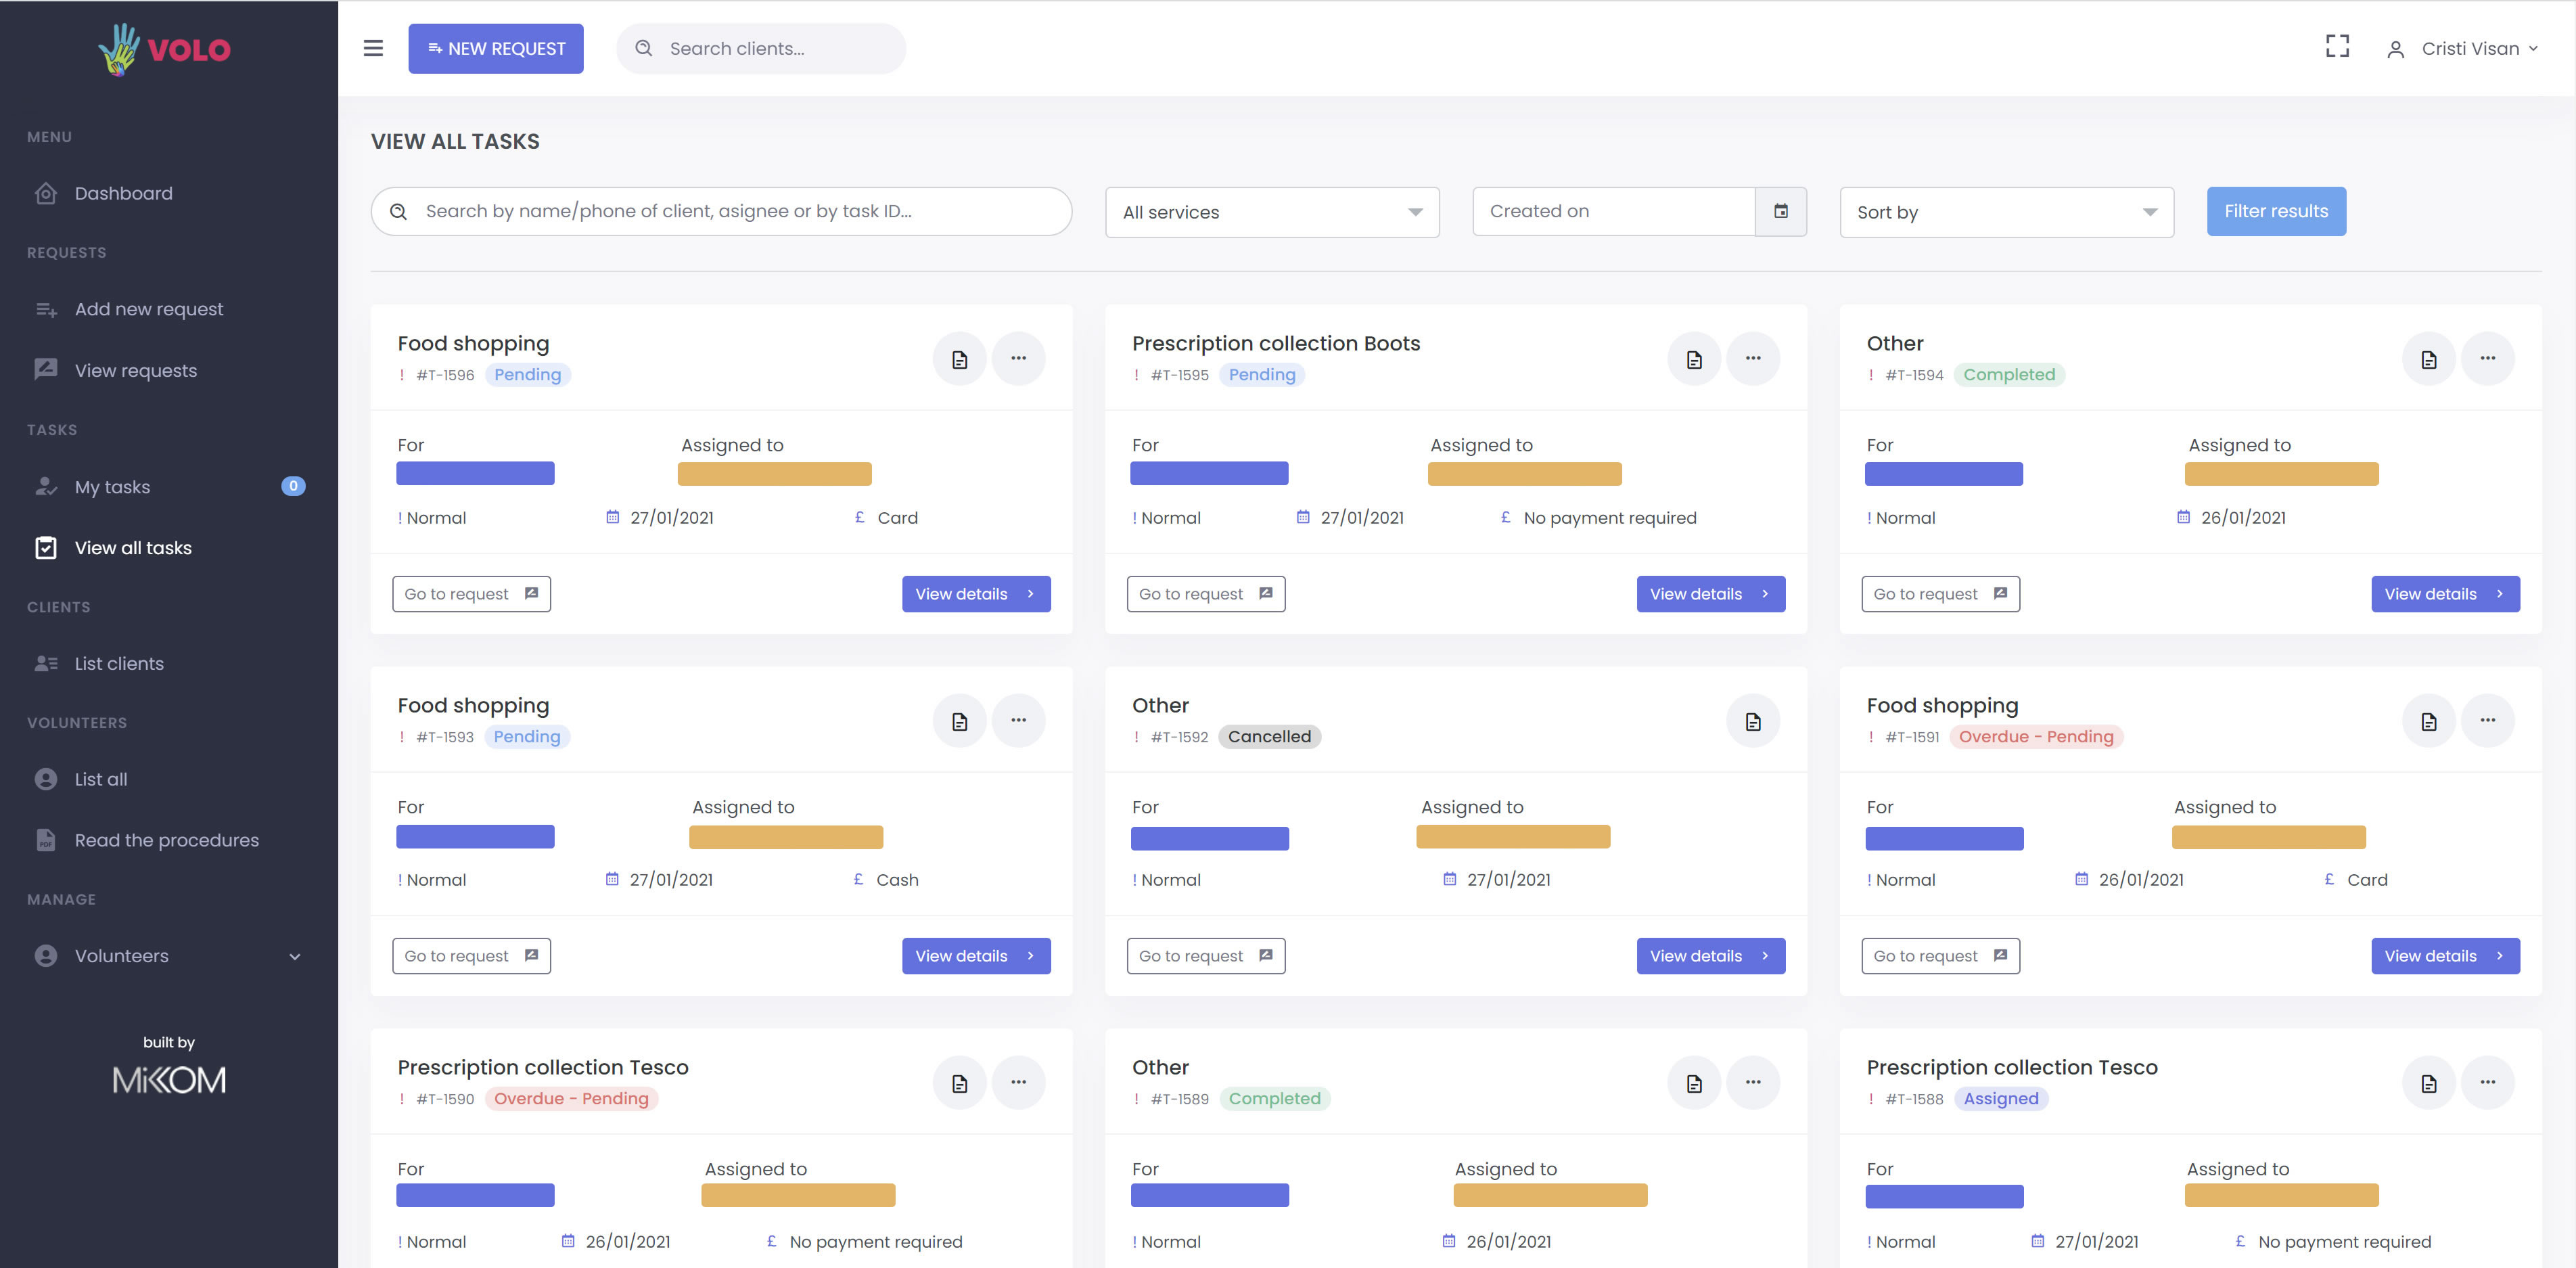Toggle the hamburger sidebar menu icon
The height and width of the screenshot is (1268, 2576).
(373, 48)
